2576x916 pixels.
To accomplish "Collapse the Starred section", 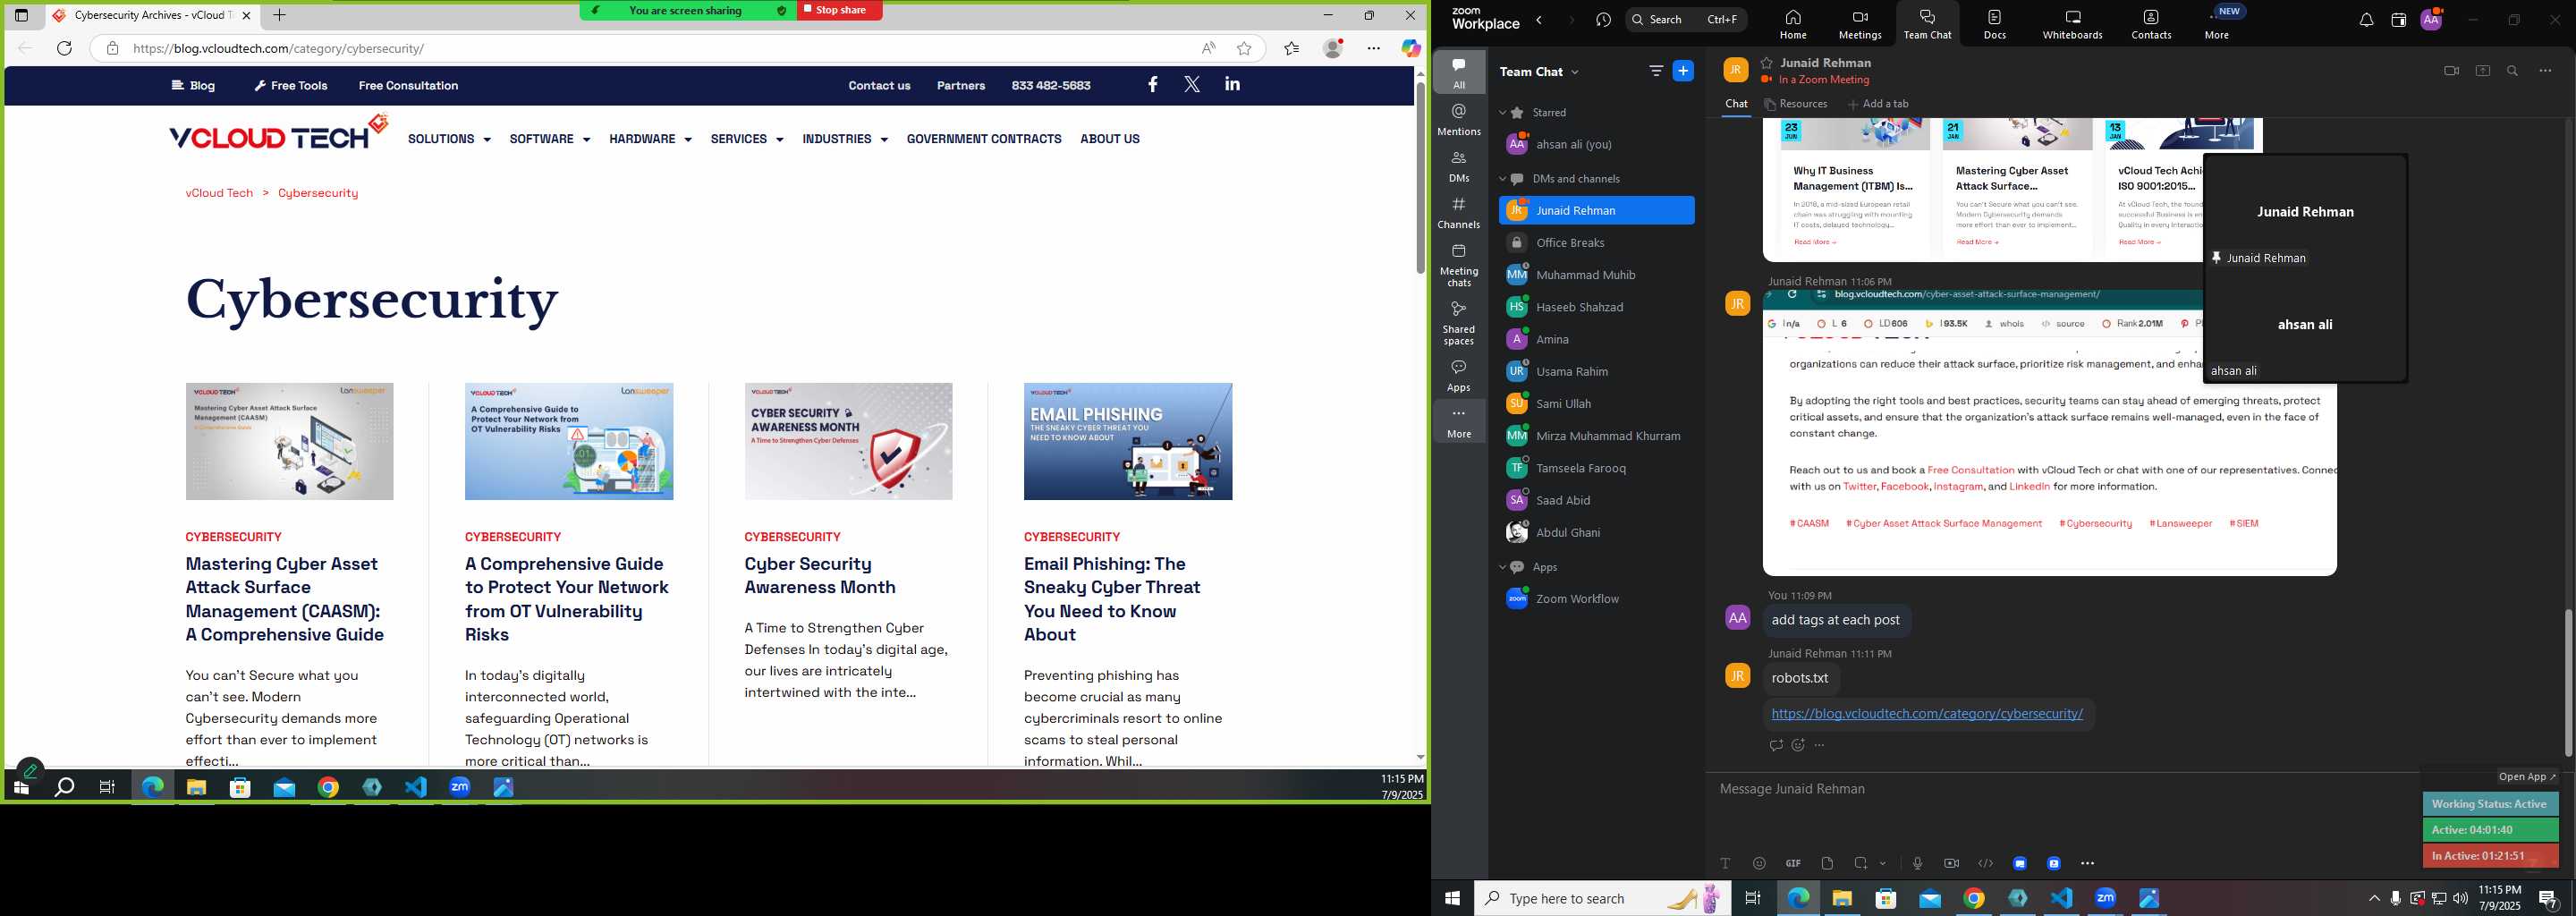I will click(x=1502, y=113).
